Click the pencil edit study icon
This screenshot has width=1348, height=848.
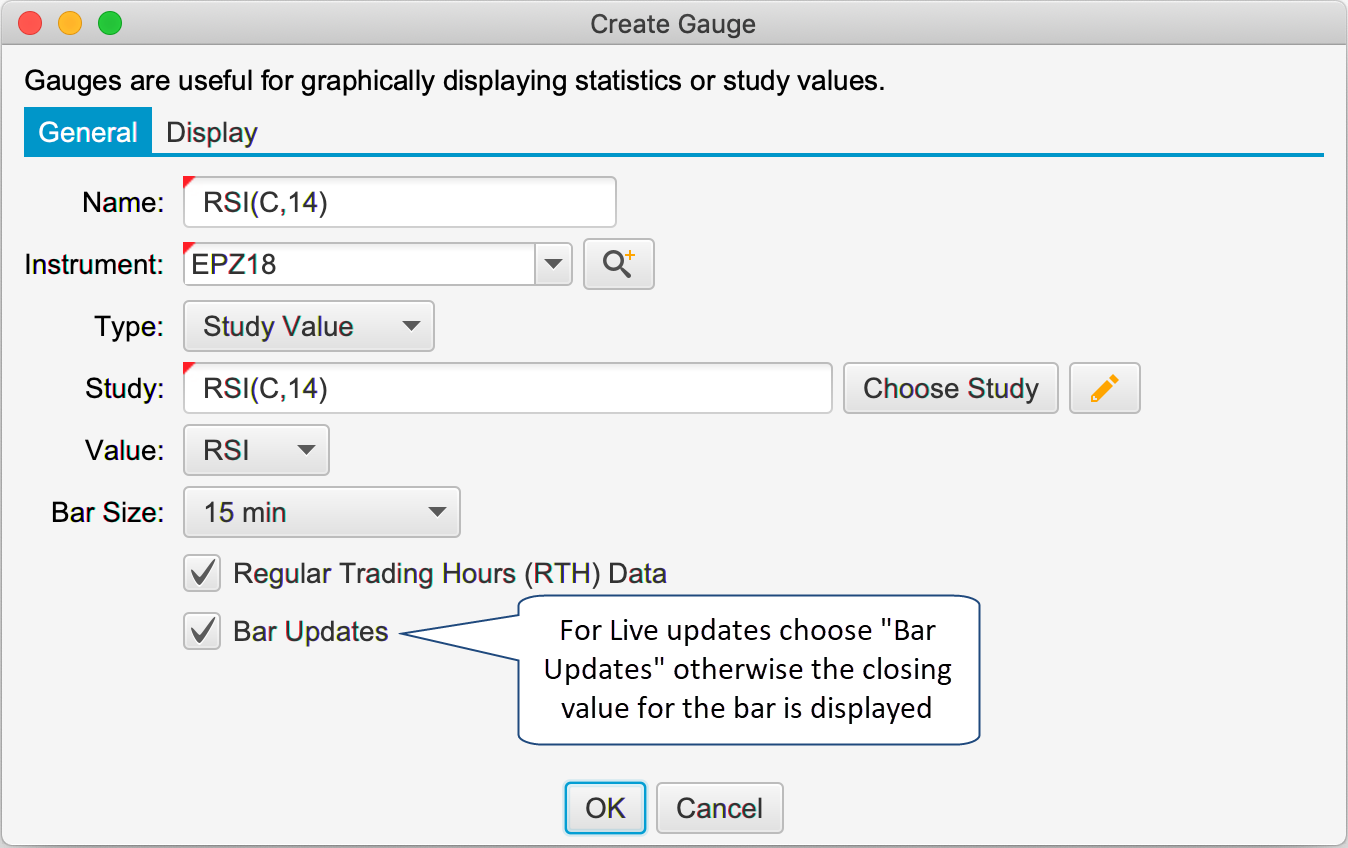pyautogui.click(x=1104, y=388)
